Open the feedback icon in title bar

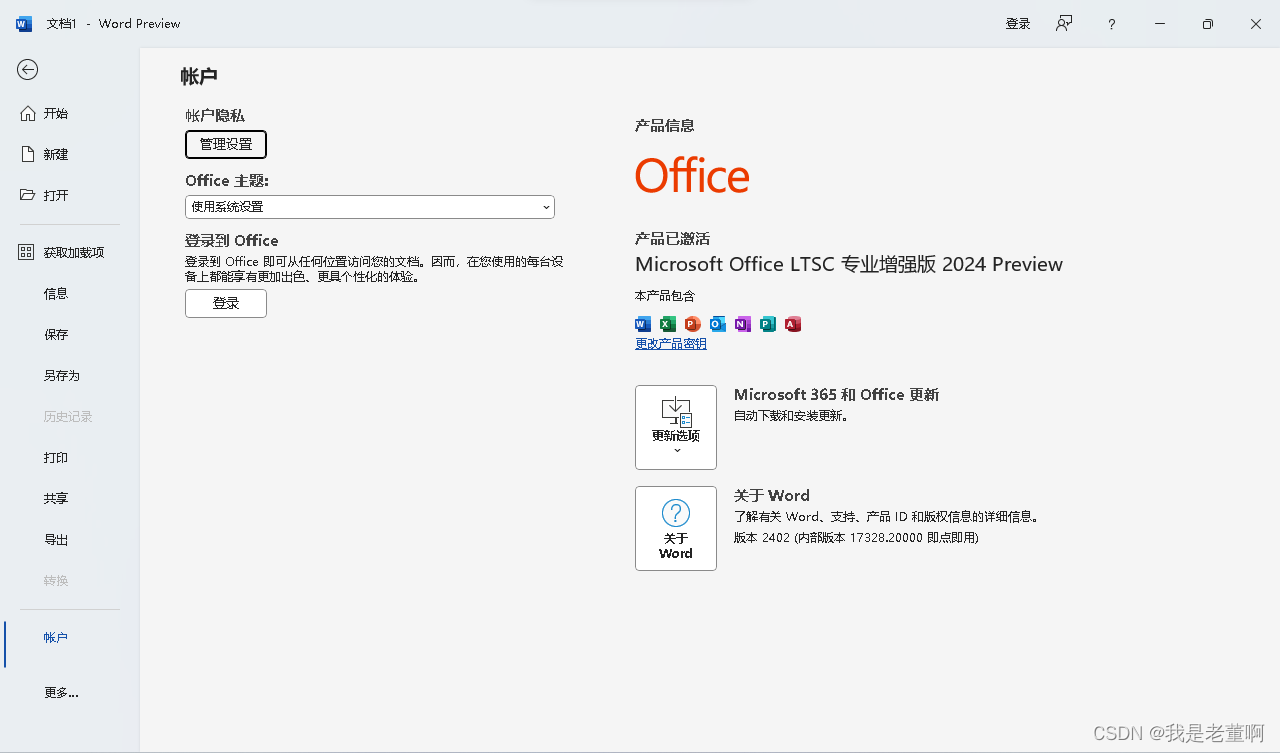[1065, 24]
